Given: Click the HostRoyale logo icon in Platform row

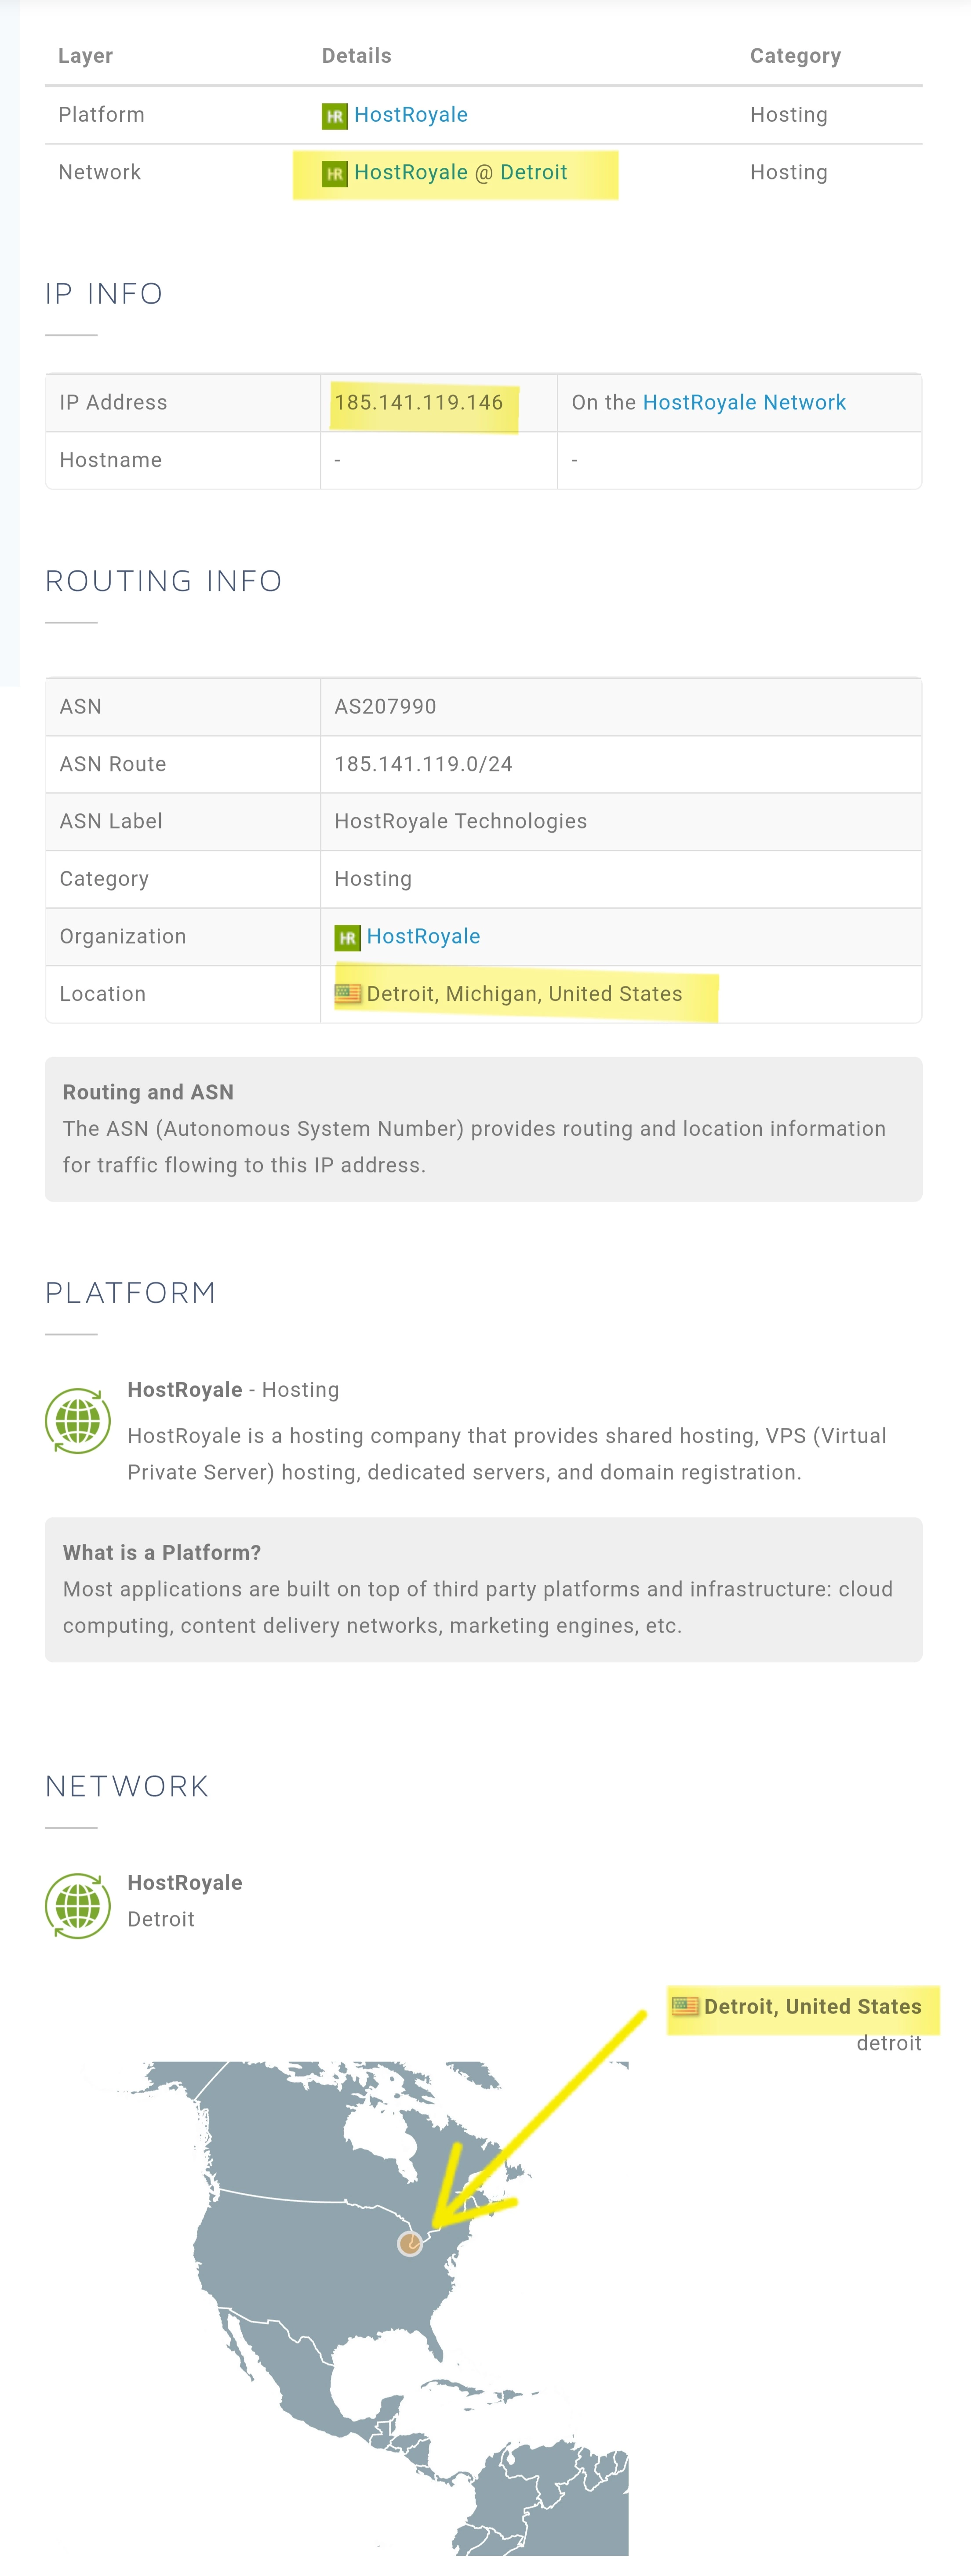Looking at the screenshot, I should (334, 116).
